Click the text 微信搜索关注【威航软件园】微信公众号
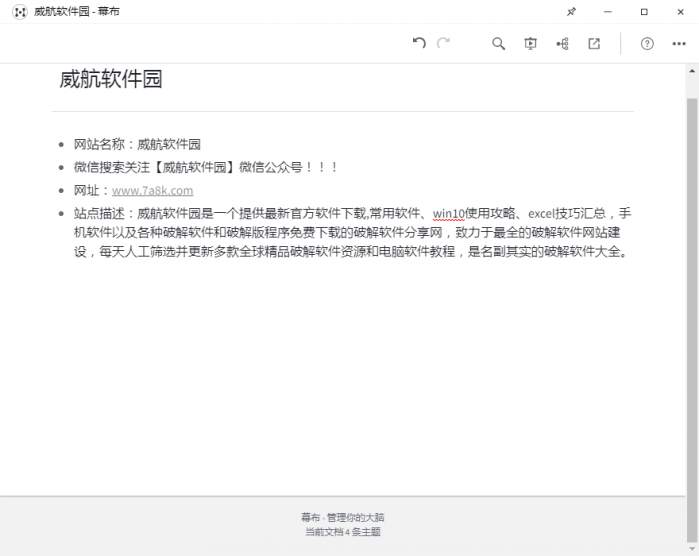This screenshot has width=699, height=556. click(x=188, y=168)
